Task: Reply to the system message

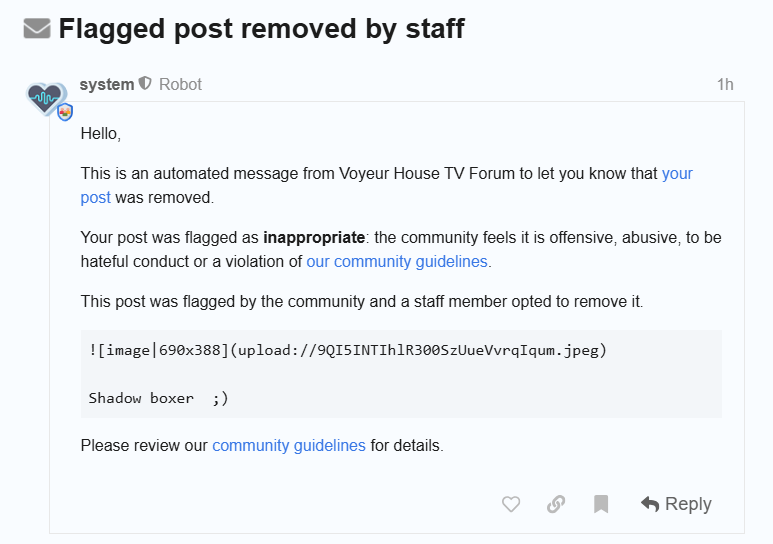Action: (x=677, y=504)
